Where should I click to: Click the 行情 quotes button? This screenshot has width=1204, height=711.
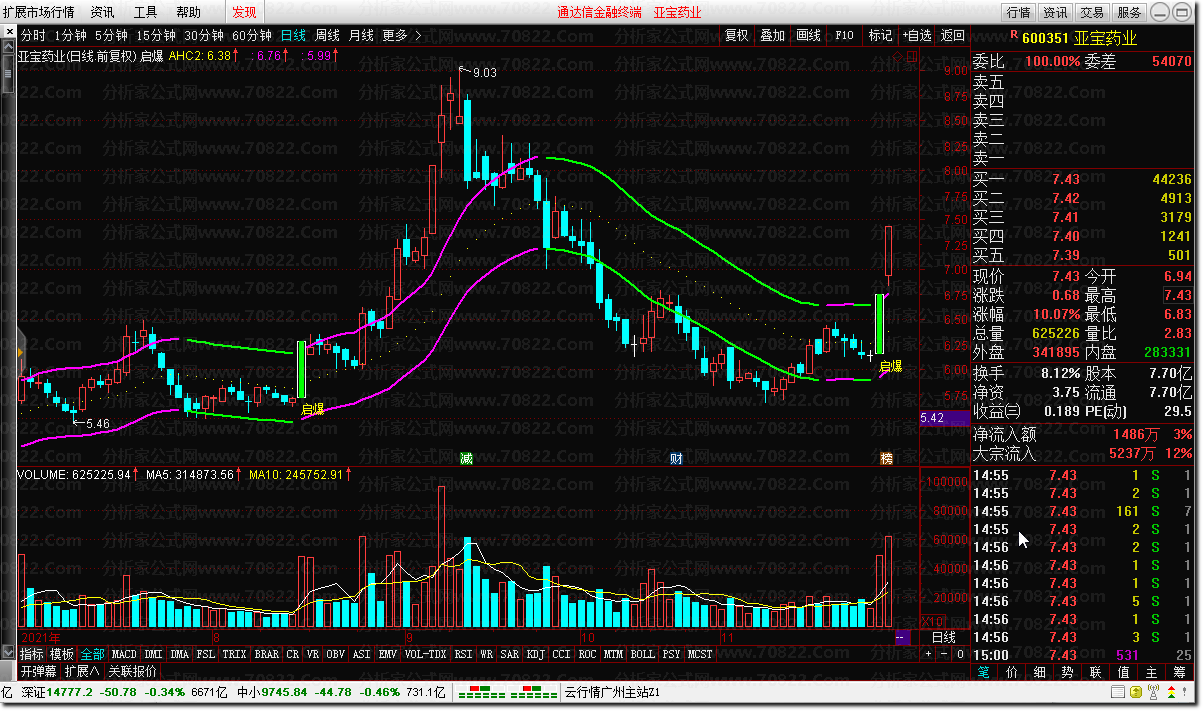pyautogui.click(x=1018, y=12)
